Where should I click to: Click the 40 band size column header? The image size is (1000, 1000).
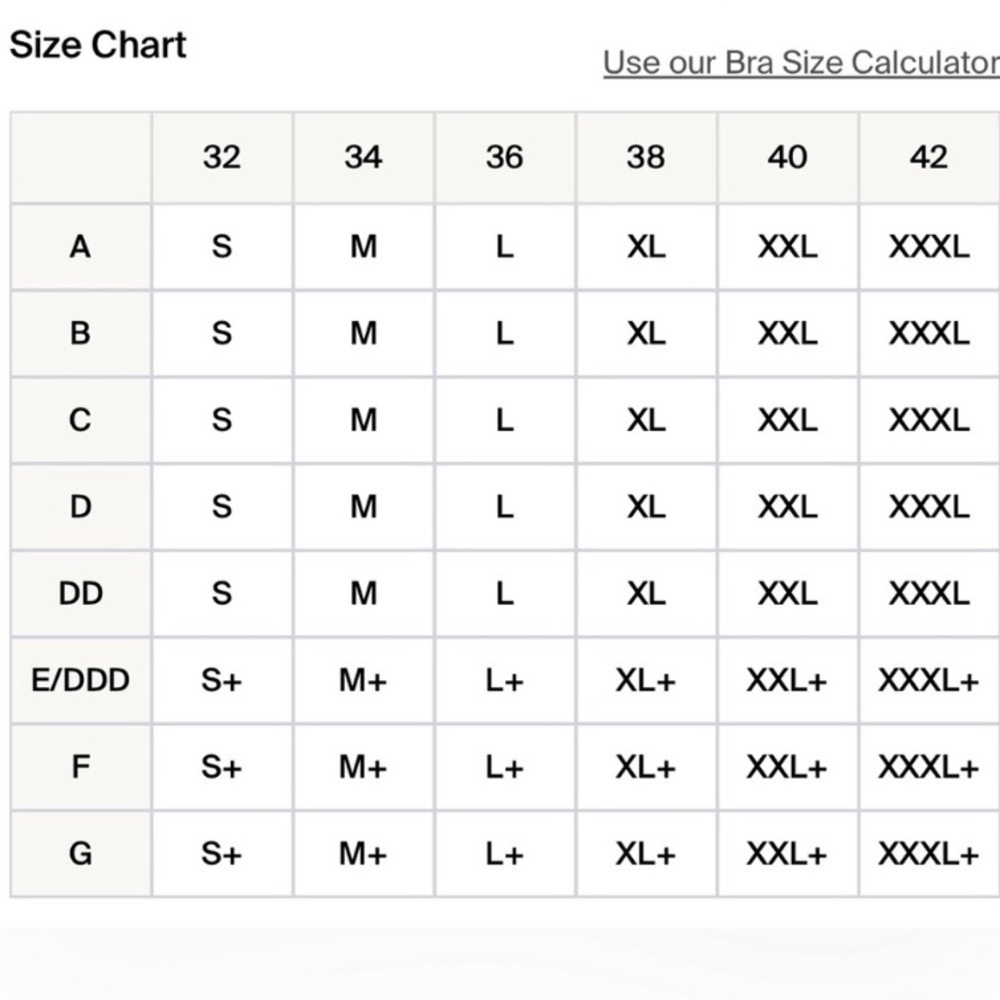[x=788, y=158]
